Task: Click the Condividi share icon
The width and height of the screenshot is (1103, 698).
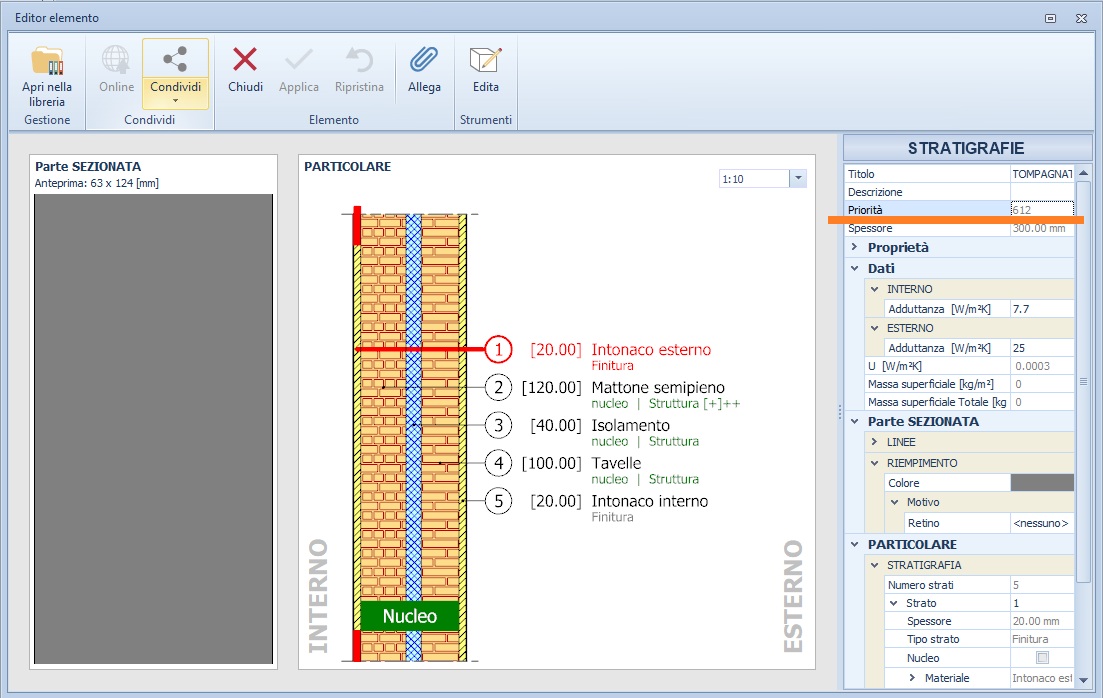Action: coord(175,61)
